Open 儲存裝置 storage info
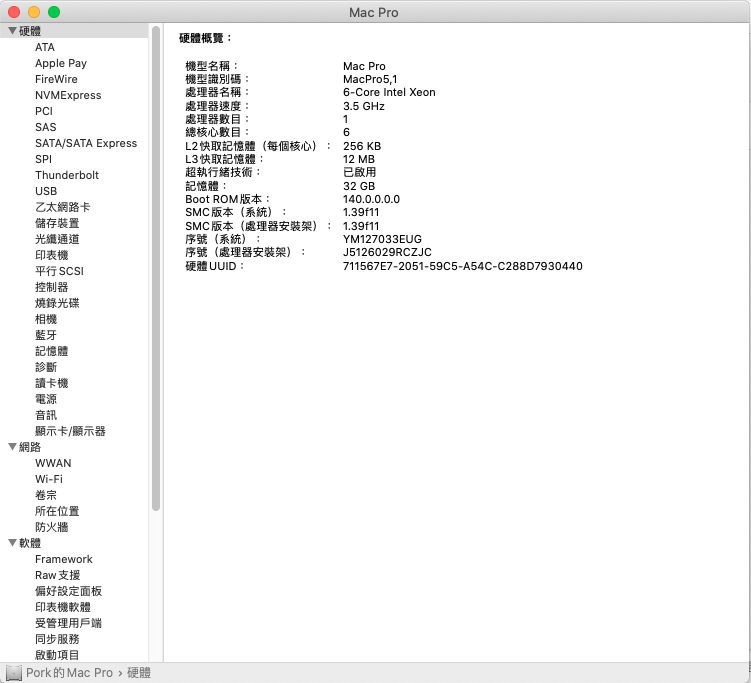 tap(57, 223)
